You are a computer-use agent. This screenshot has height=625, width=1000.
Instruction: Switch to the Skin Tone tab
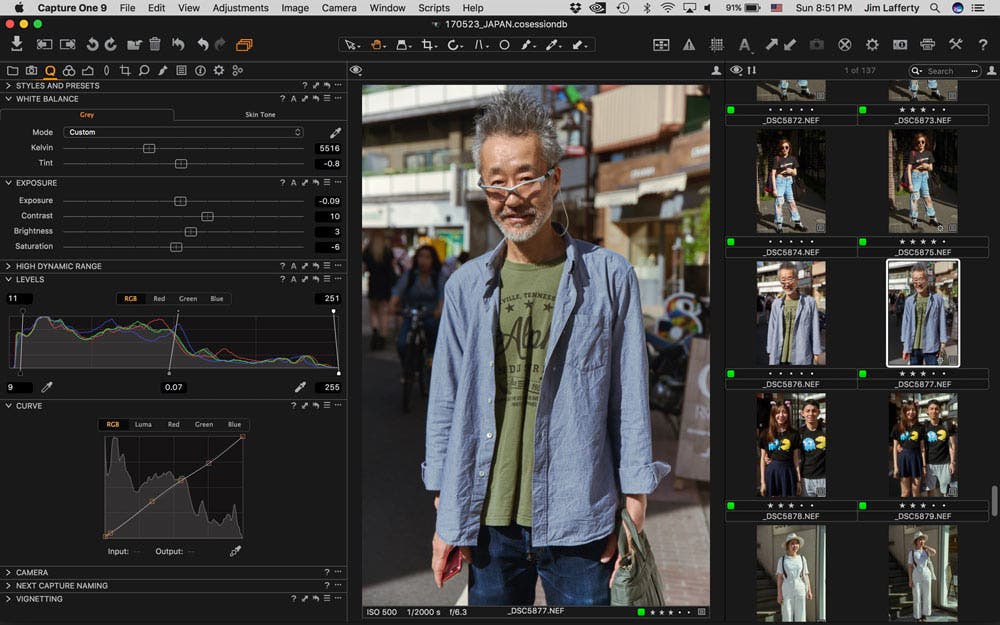click(260, 115)
